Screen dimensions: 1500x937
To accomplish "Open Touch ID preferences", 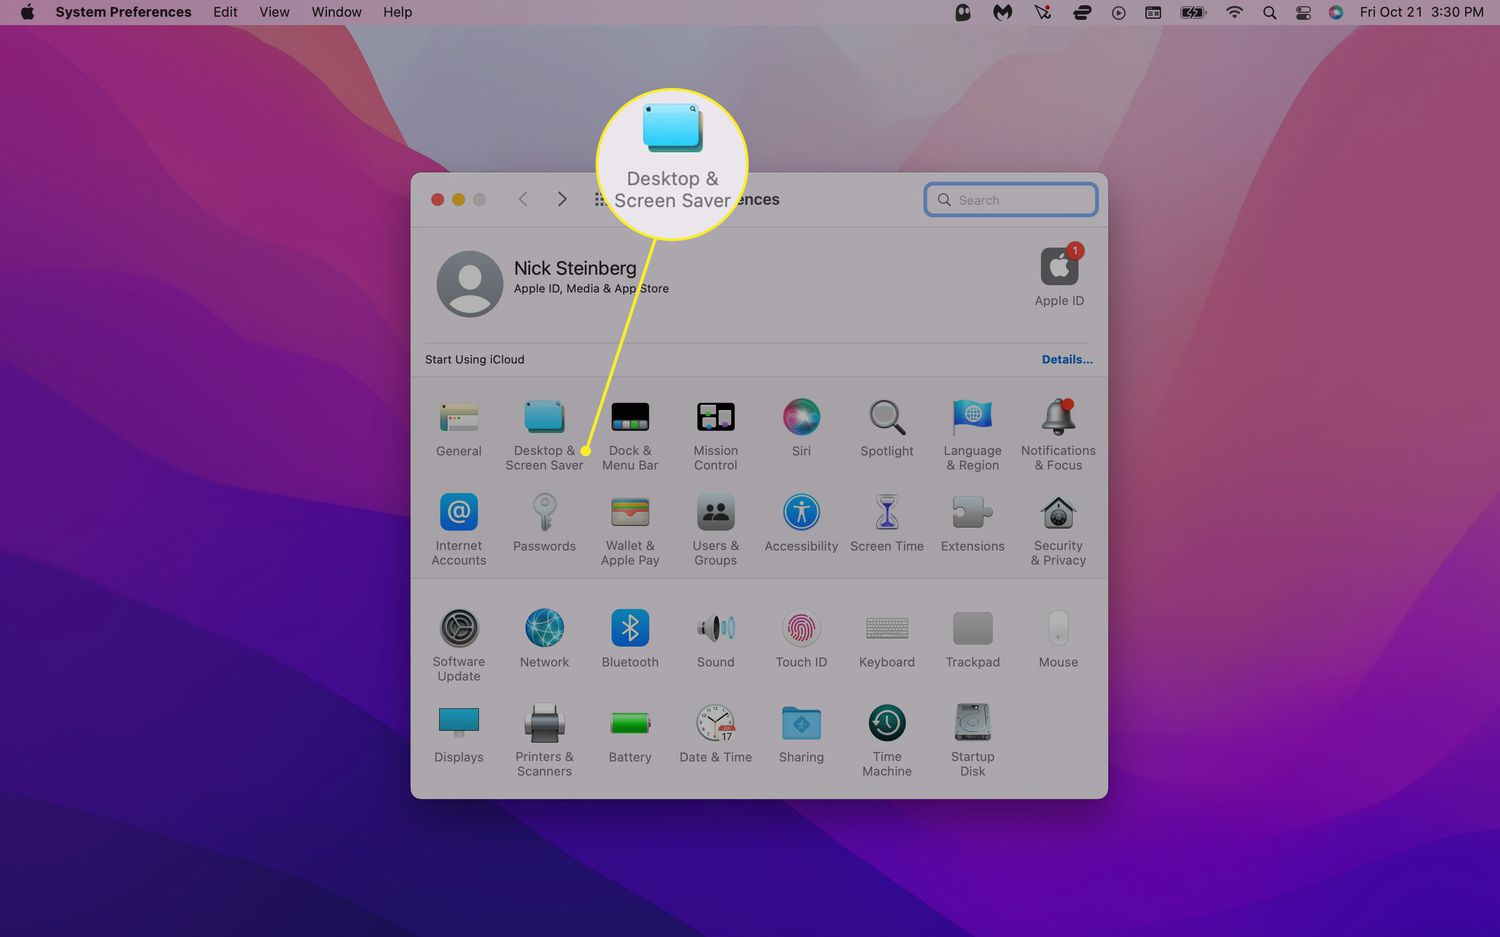I will pyautogui.click(x=801, y=639).
